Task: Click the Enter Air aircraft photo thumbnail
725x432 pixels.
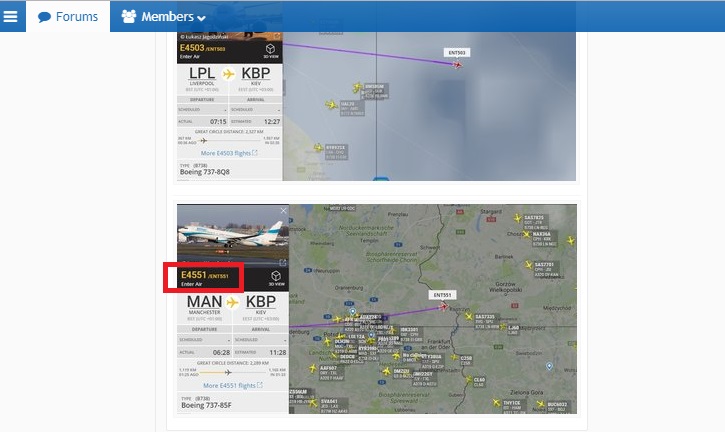Action: point(233,236)
